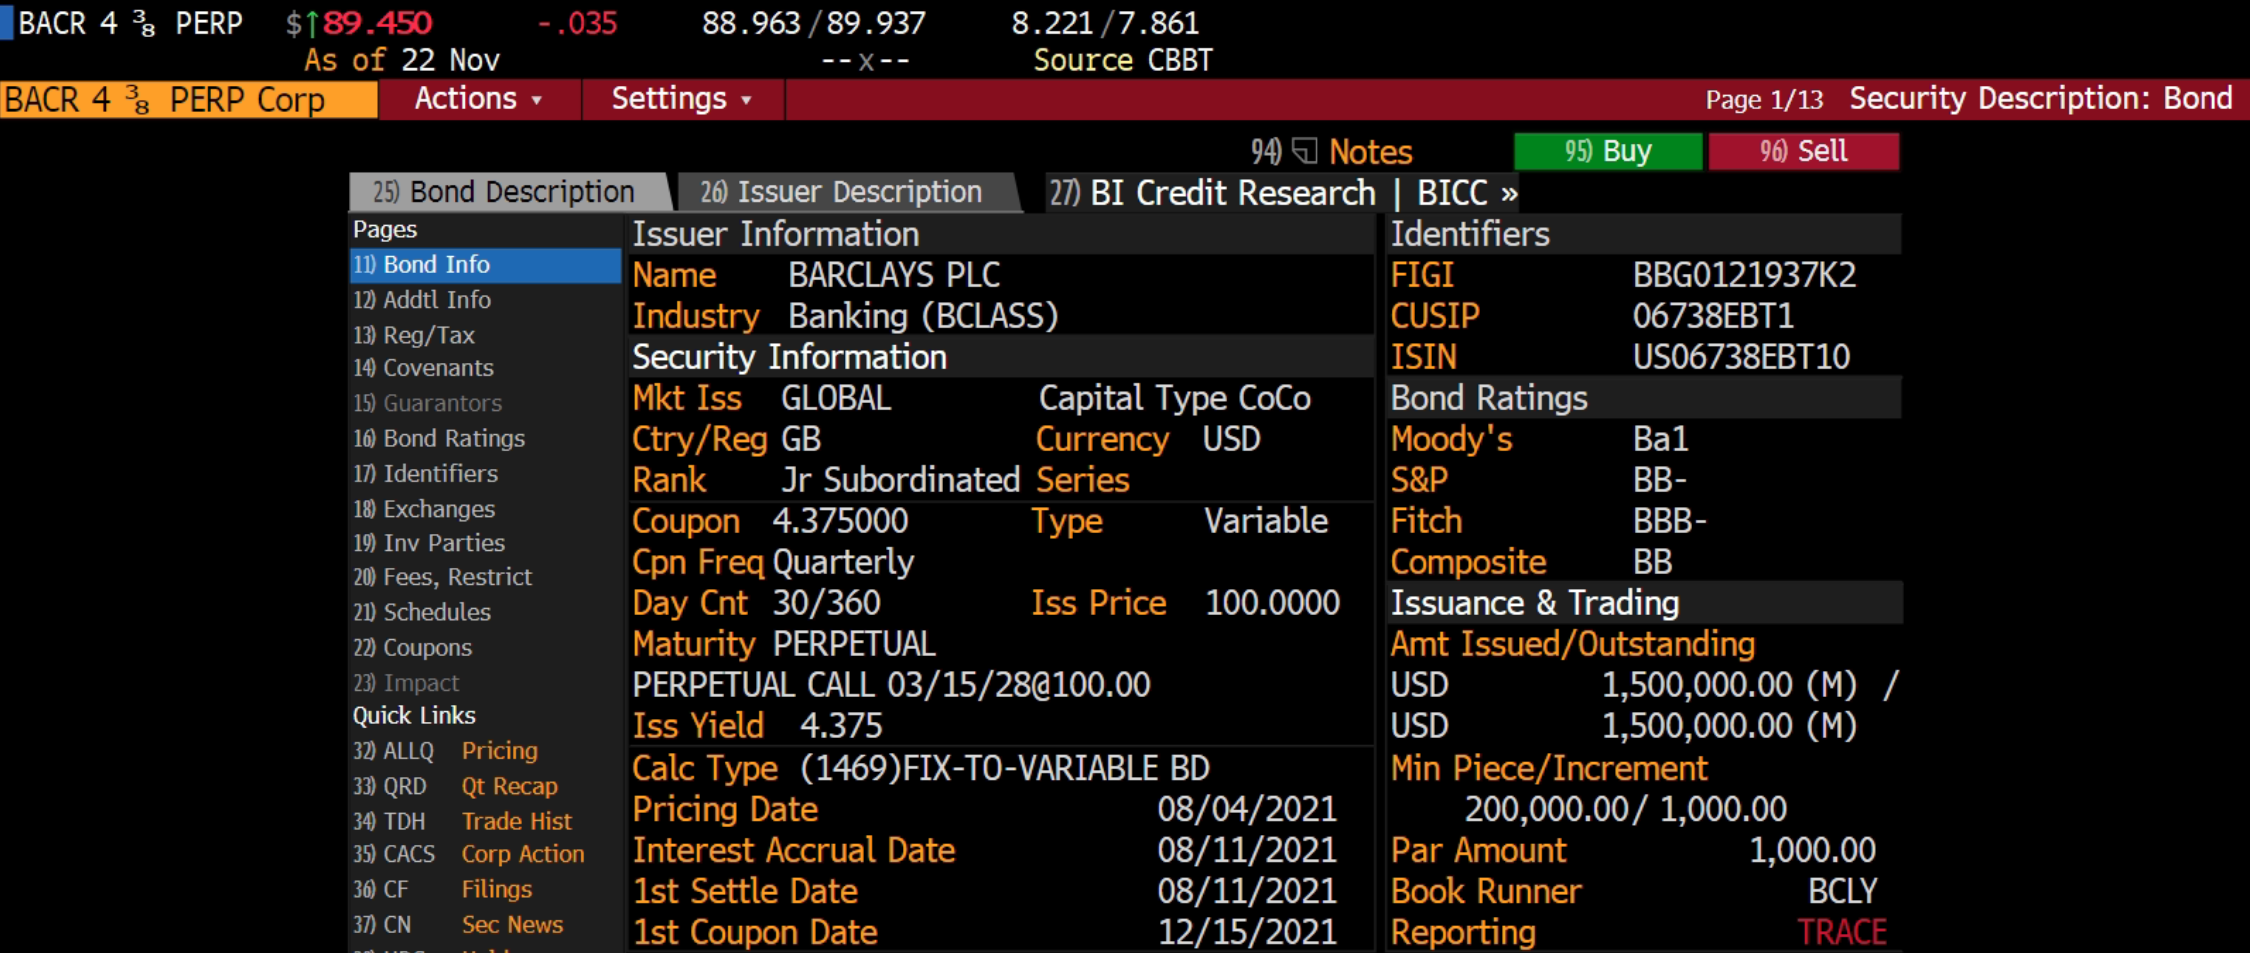The height and width of the screenshot is (953, 2250).
Task: Click the Cpn Freq field label
Action: coord(698,562)
